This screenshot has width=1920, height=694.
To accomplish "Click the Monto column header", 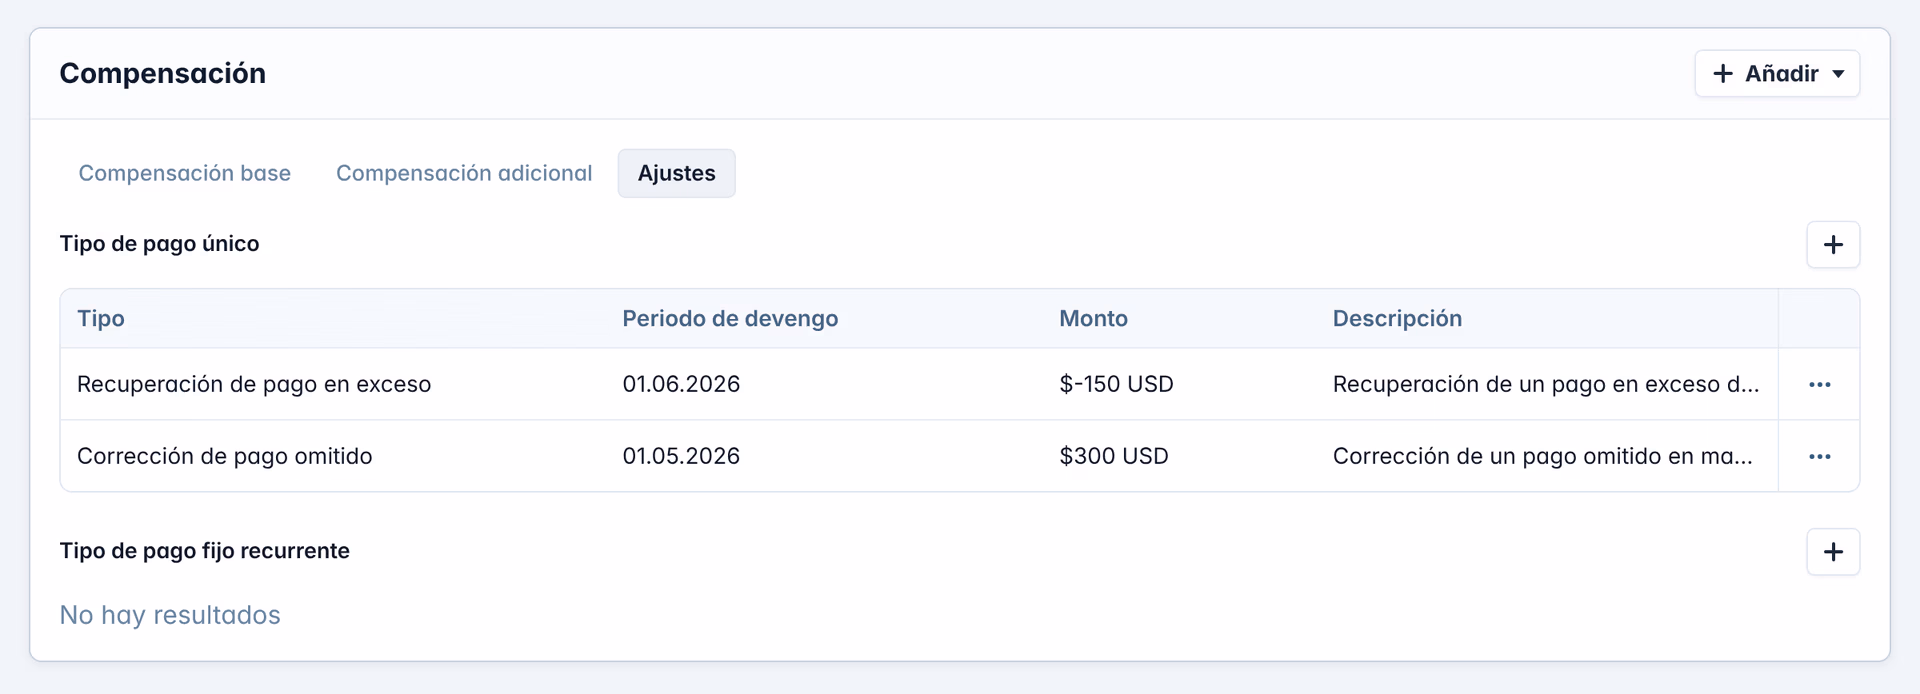I will tap(1093, 319).
